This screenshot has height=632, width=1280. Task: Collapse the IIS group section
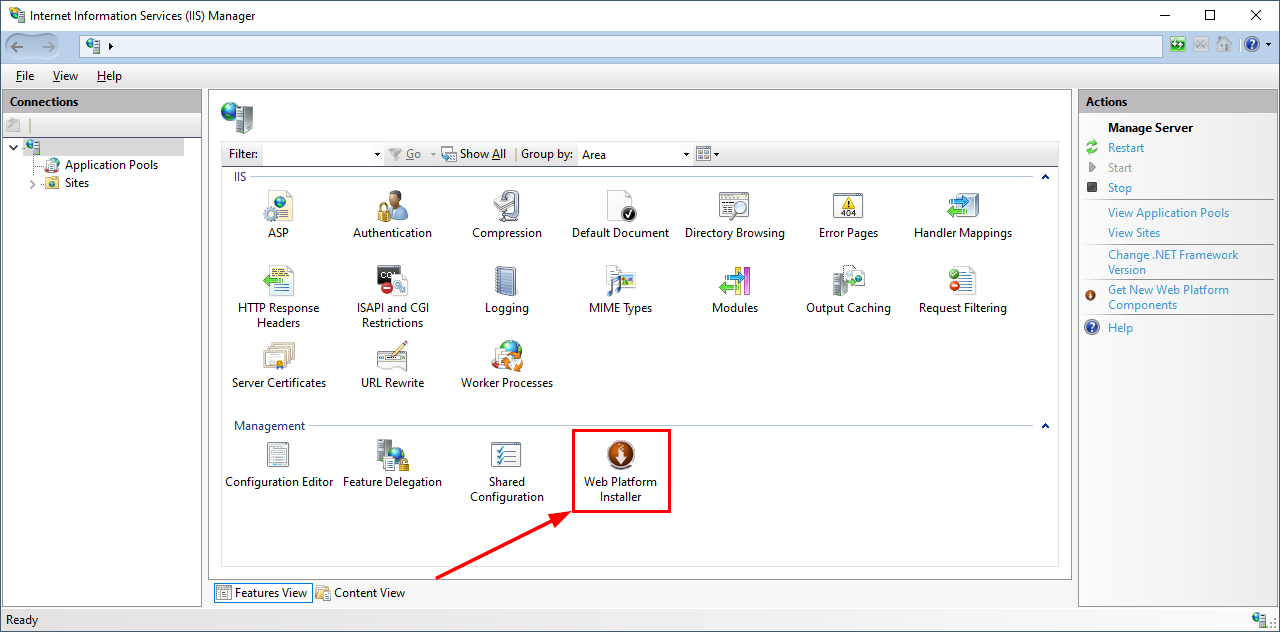pyautogui.click(x=1045, y=177)
